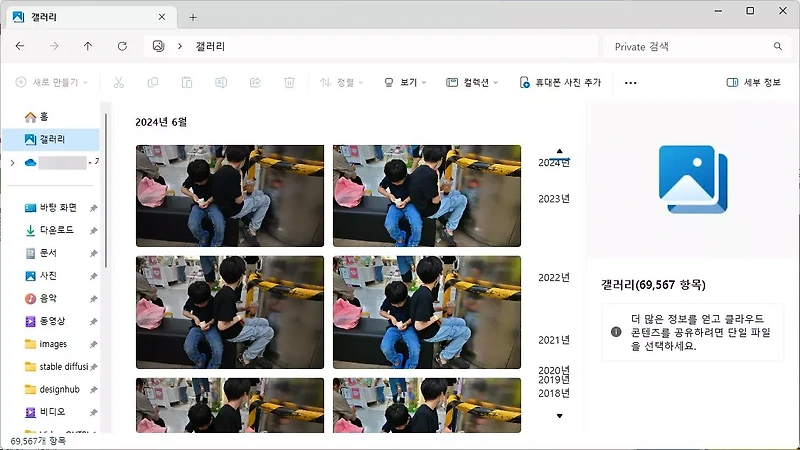
Task: Click the breadcrumb chevron before 갤러리
Action: point(180,46)
